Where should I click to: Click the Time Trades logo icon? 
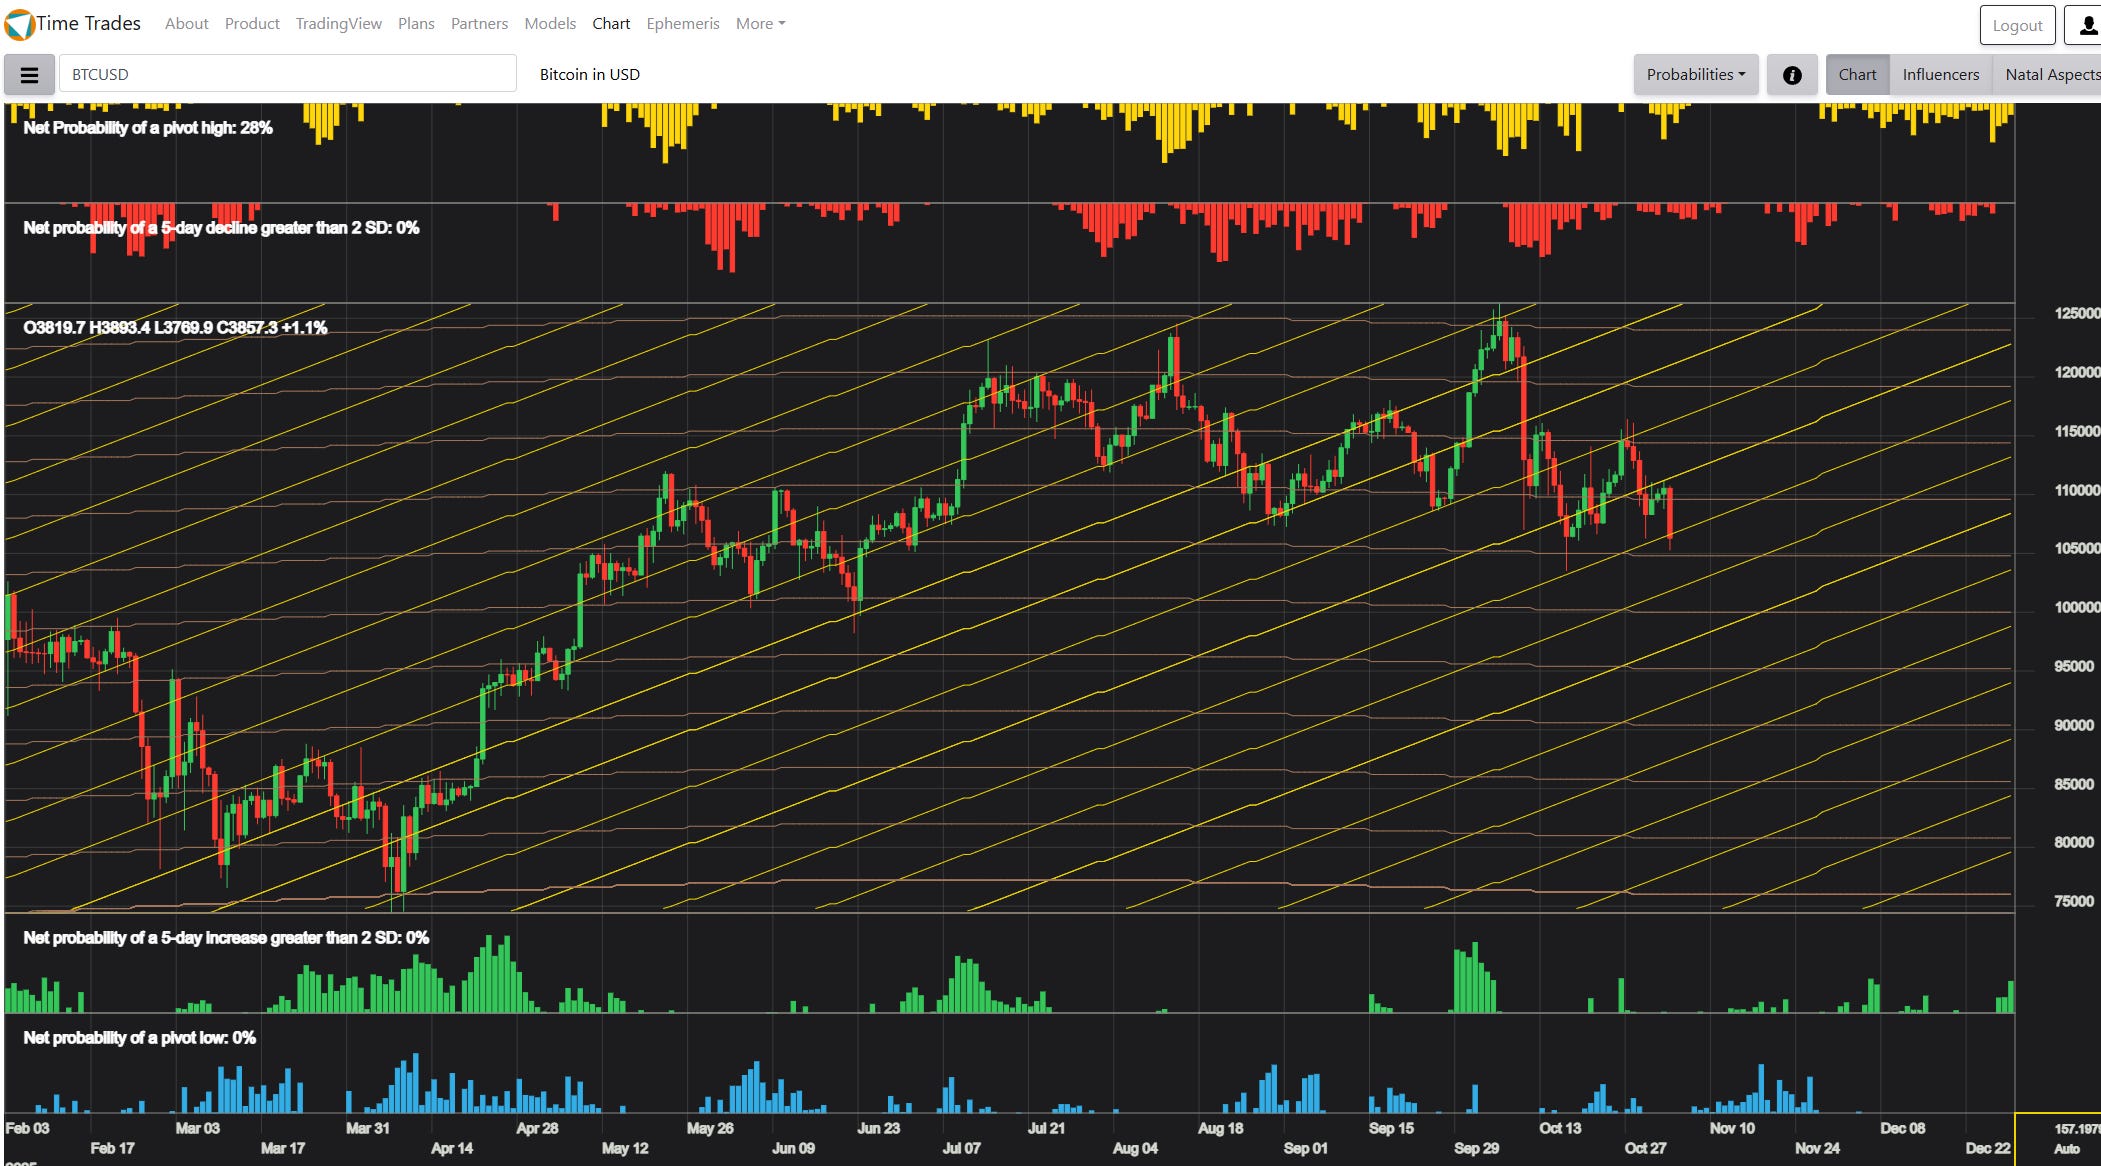(x=19, y=24)
